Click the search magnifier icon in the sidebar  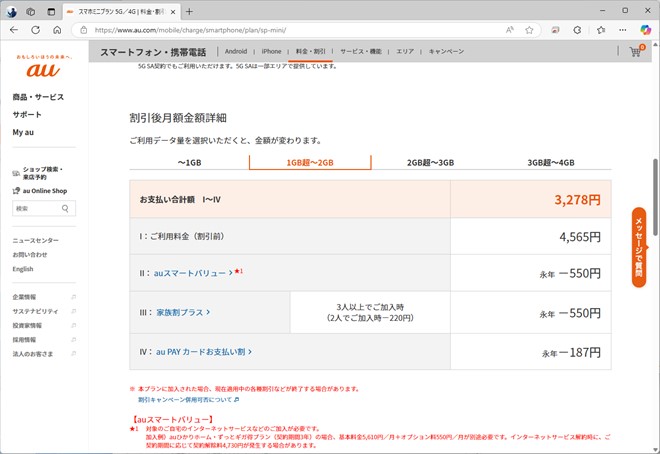[x=65, y=208]
